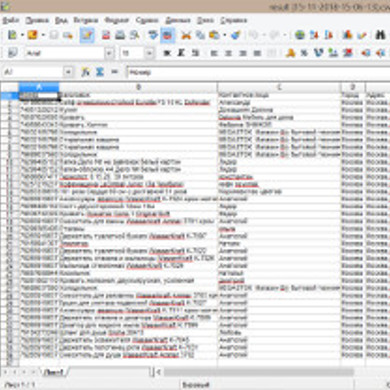
Task: Select column A header
Action: (x=39, y=87)
